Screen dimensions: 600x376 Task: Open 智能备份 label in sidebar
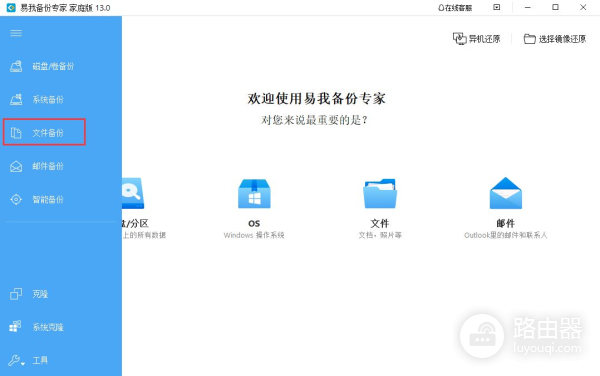point(48,199)
